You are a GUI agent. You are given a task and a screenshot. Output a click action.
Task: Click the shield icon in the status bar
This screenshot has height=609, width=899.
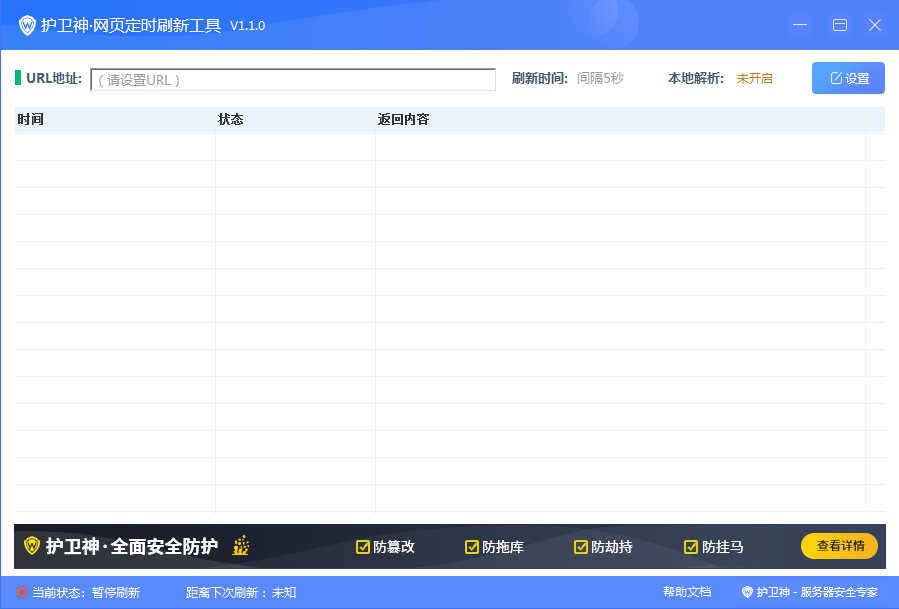747,592
